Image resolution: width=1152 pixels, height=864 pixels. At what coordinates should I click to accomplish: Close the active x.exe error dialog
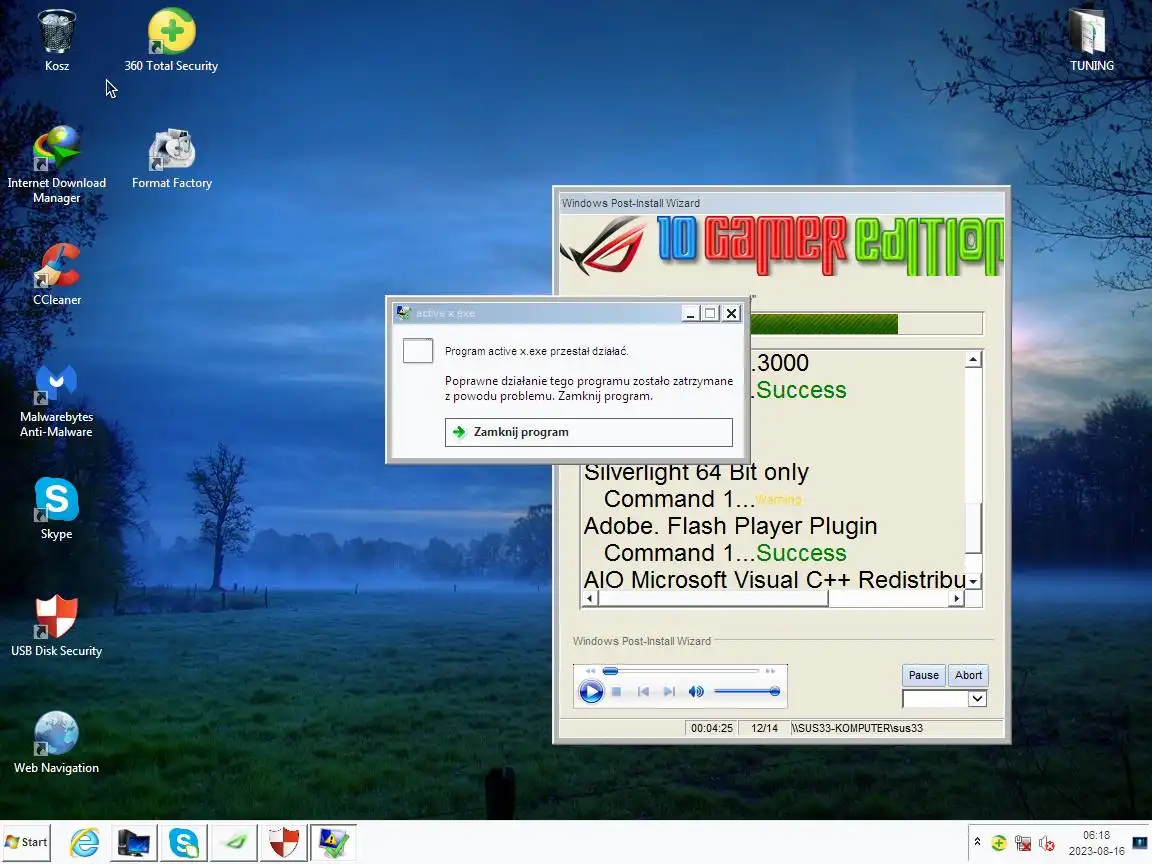pyautogui.click(x=731, y=314)
